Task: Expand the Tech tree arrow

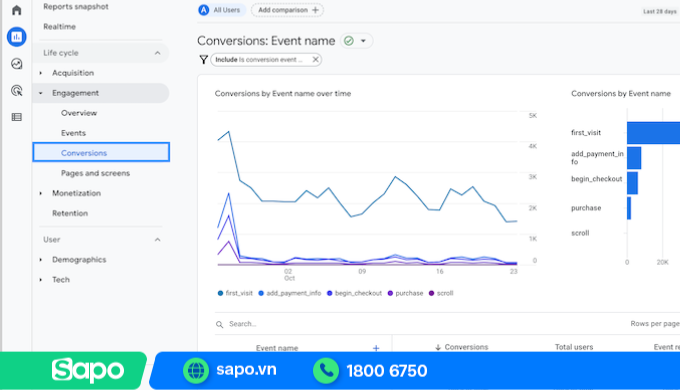Action: pyautogui.click(x=41, y=280)
